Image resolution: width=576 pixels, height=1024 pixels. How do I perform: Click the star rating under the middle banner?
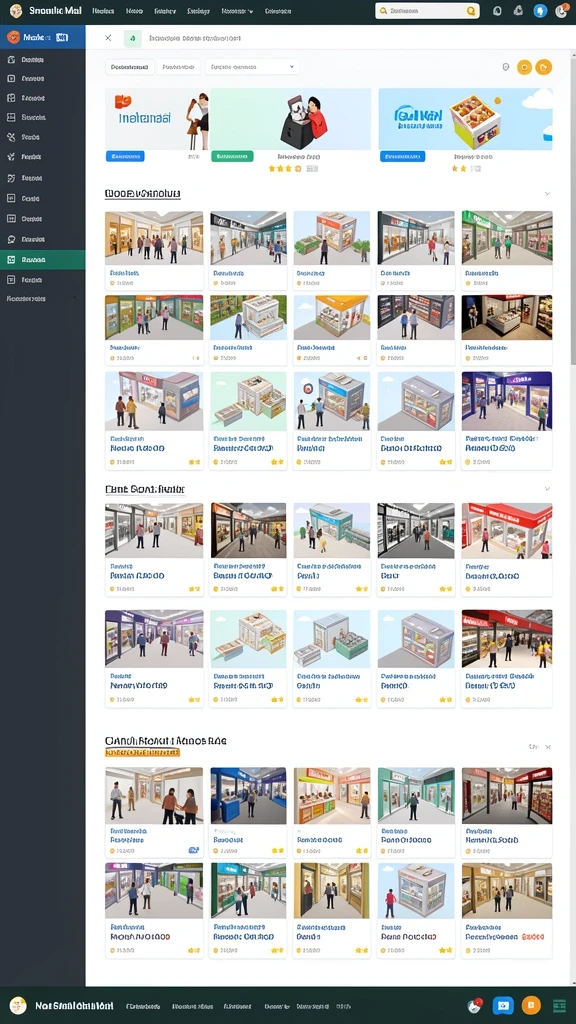pos(285,168)
